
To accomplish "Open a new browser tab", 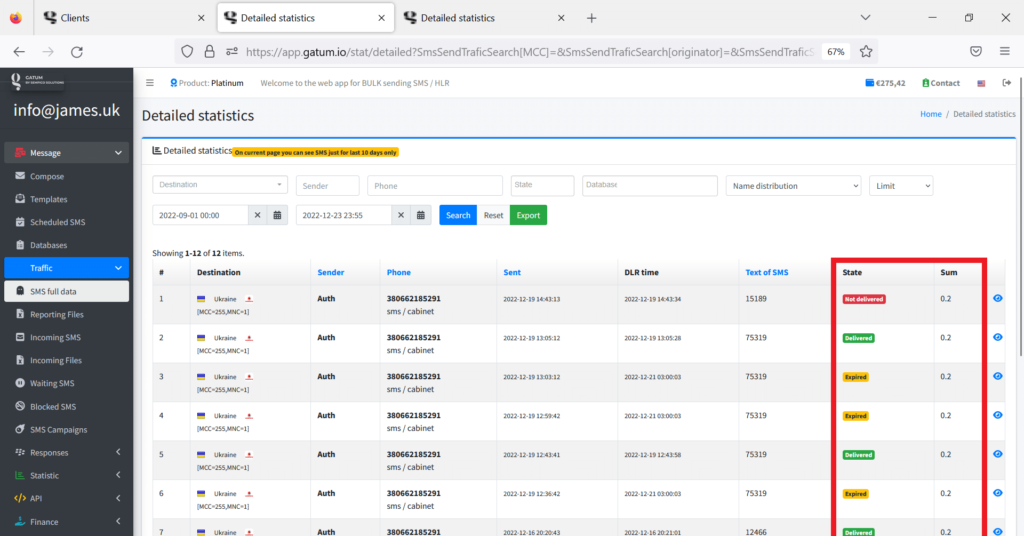I will click(591, 18).
